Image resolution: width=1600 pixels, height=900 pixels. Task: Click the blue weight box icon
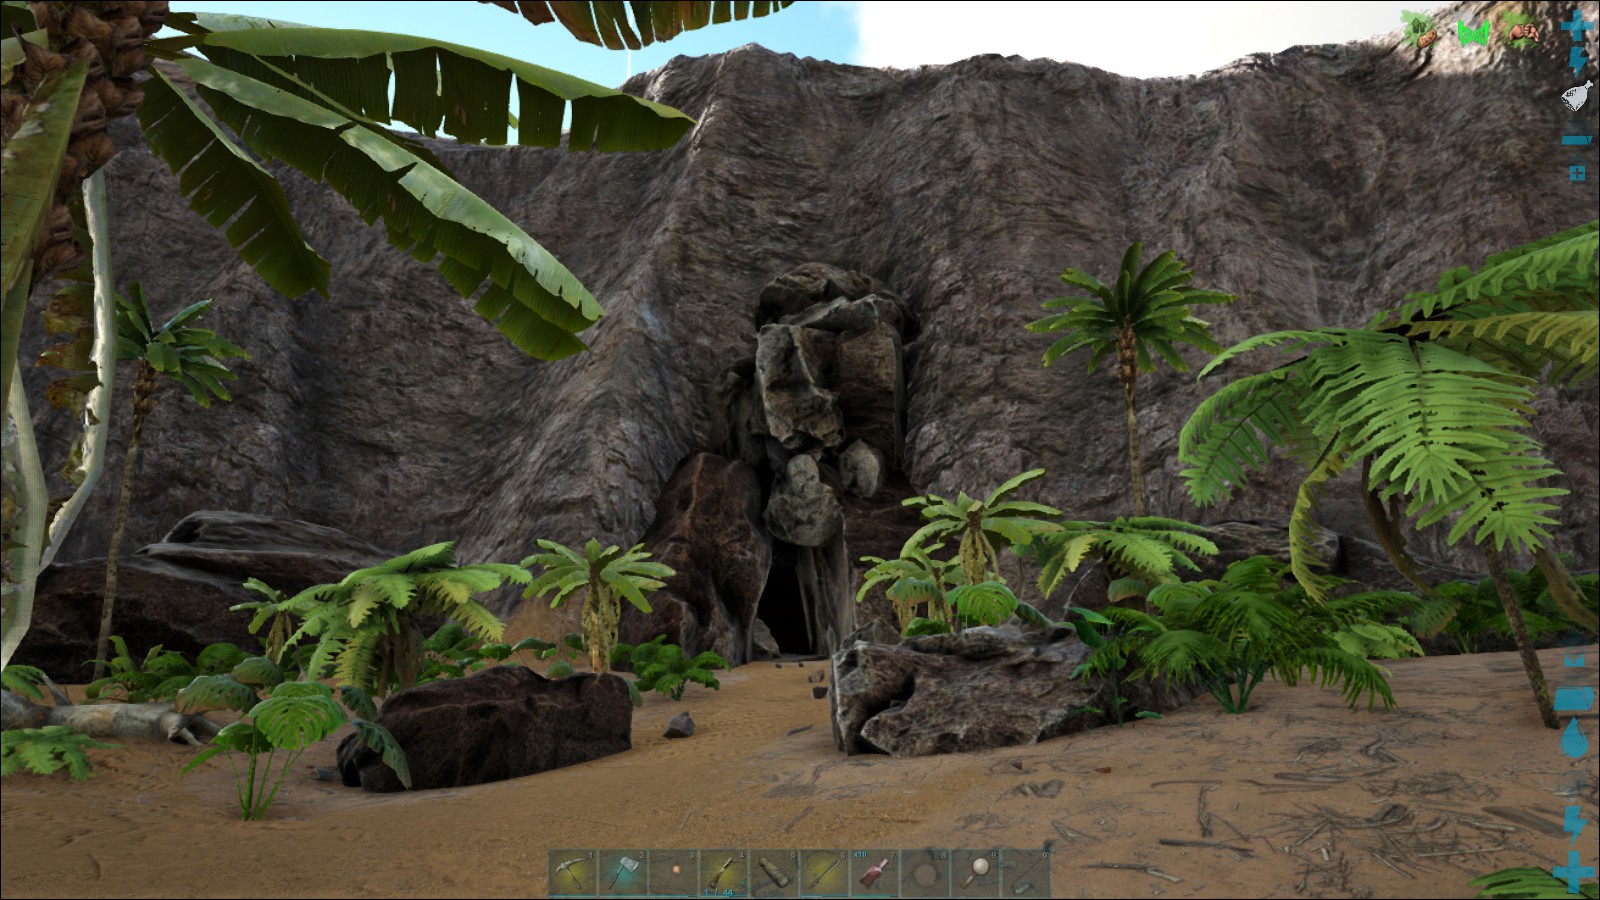tap(1574, 699)
